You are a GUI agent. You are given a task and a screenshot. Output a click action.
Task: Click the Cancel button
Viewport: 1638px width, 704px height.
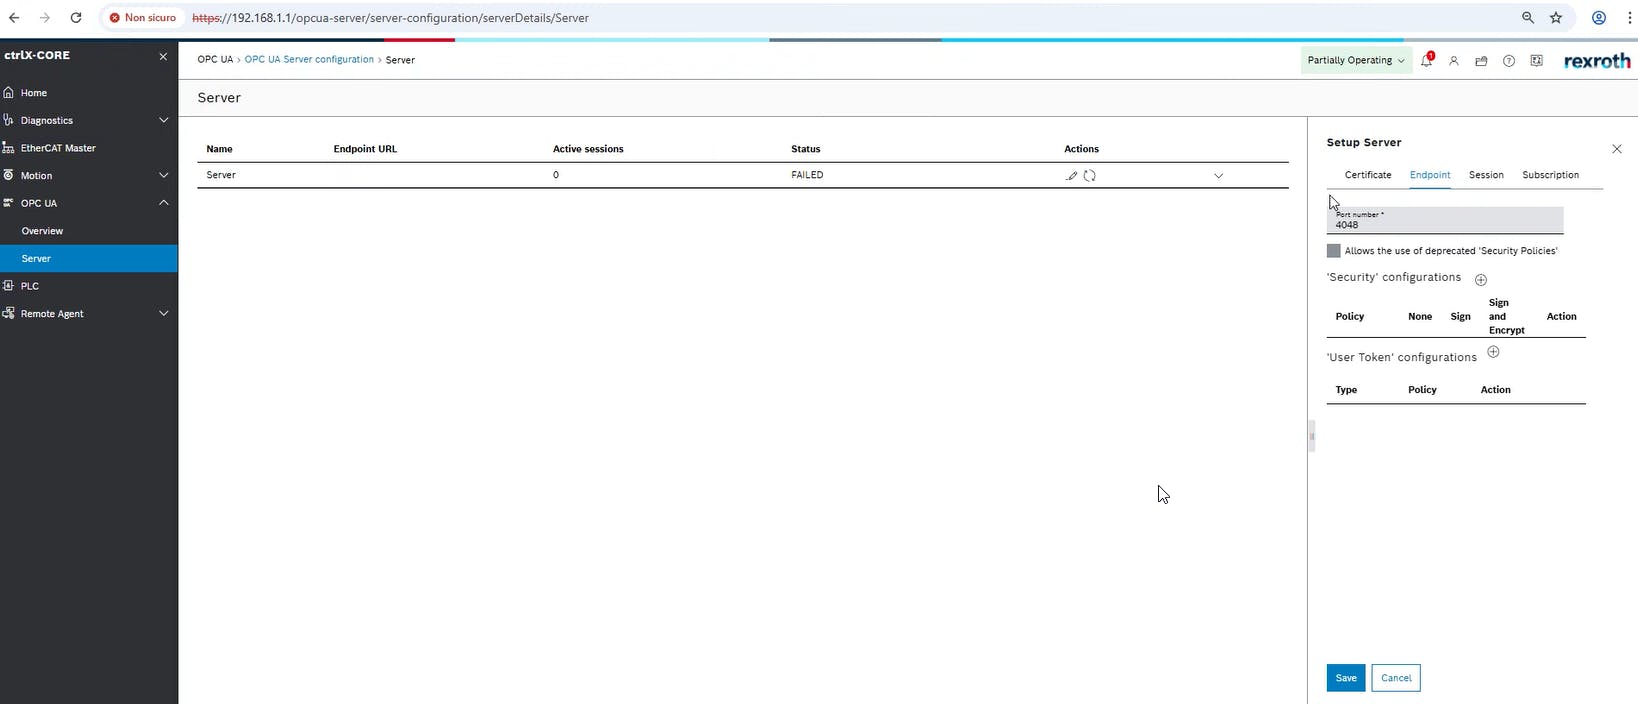(x=1395, y=678)
